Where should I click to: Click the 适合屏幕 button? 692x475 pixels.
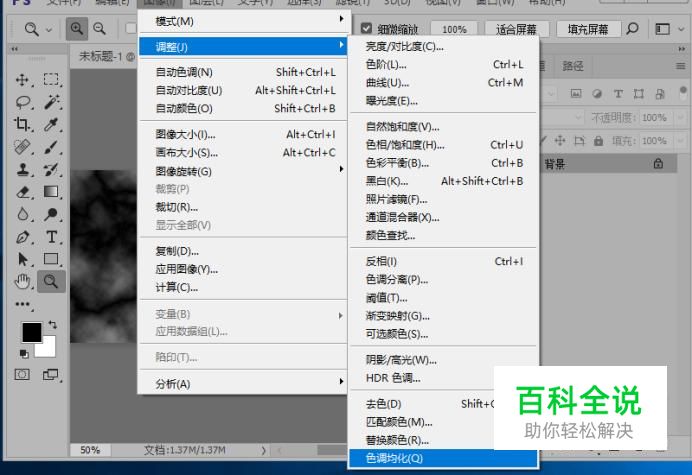pyautogui.click(x=516, y=30)
